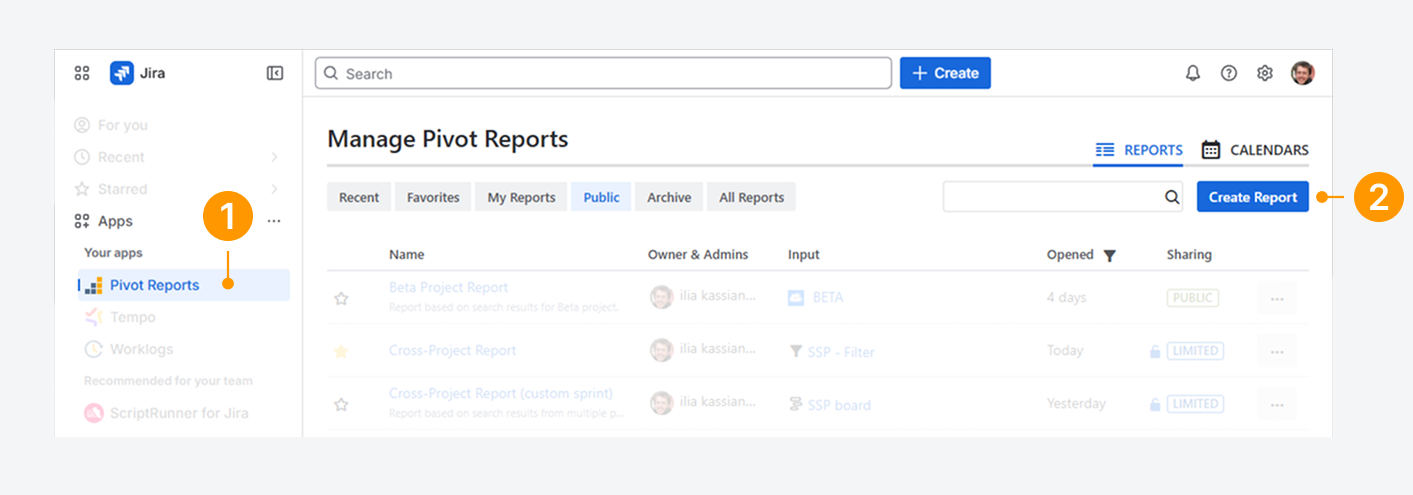Click the Create Report button

[x=1253, y=197]
